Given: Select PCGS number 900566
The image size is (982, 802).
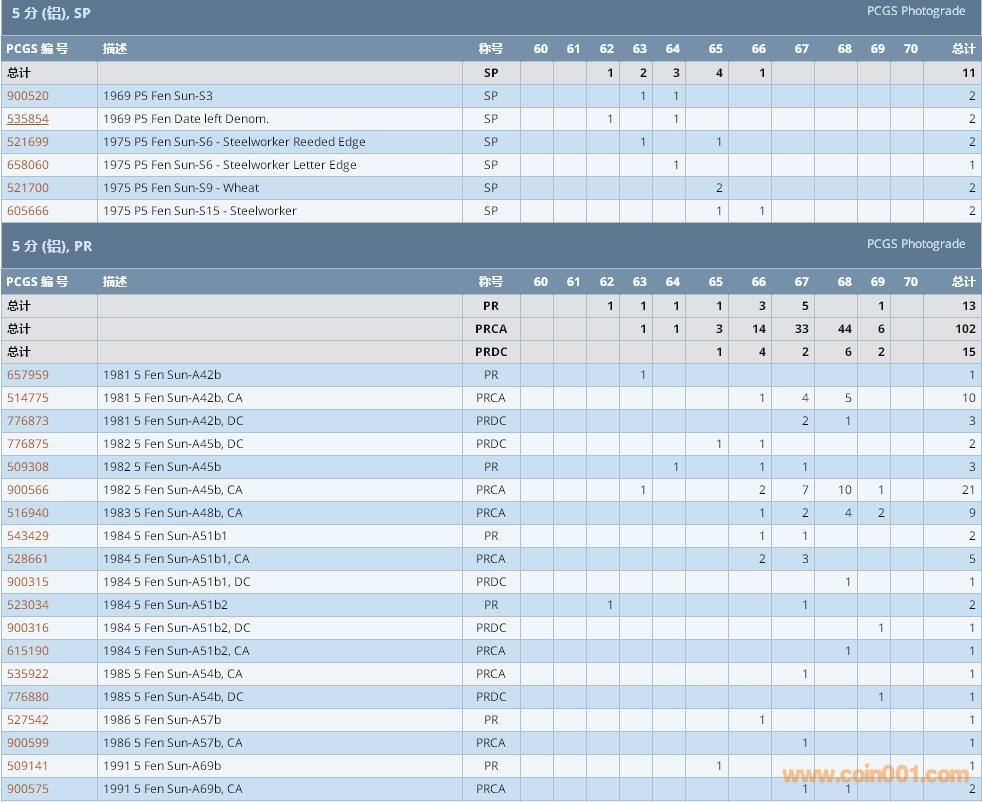Looking at the screenshot, I should (x=28, y=490).
